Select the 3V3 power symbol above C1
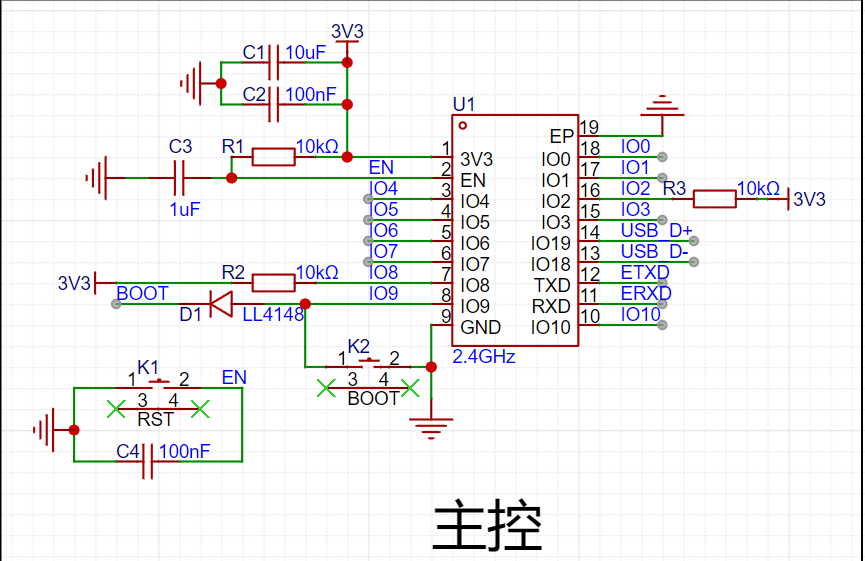This screenshot has height=561, width=865. [347, 39]
